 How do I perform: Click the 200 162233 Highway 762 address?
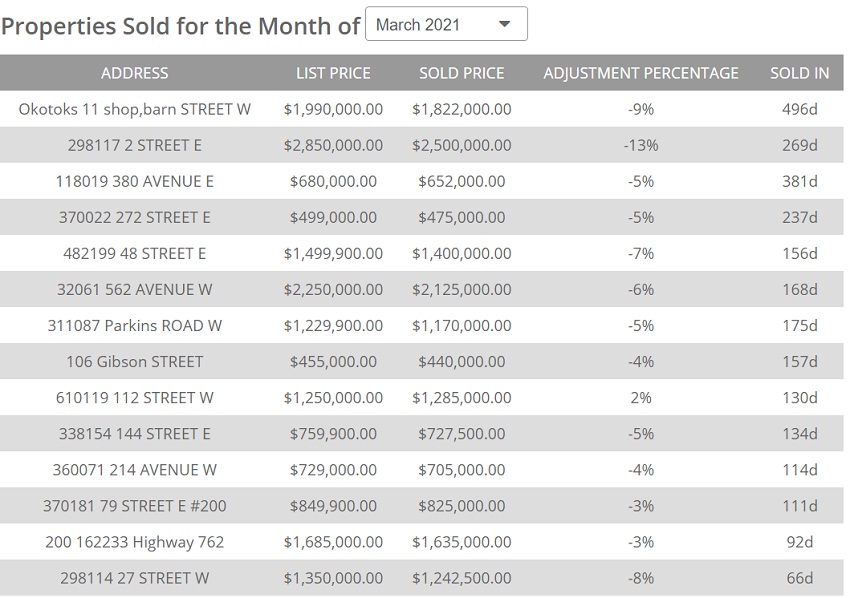coord(135,541)
